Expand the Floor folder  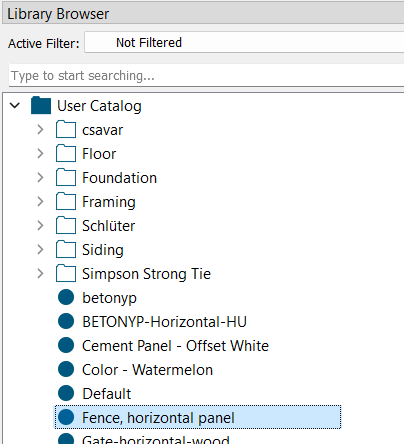tap(40, 153)
